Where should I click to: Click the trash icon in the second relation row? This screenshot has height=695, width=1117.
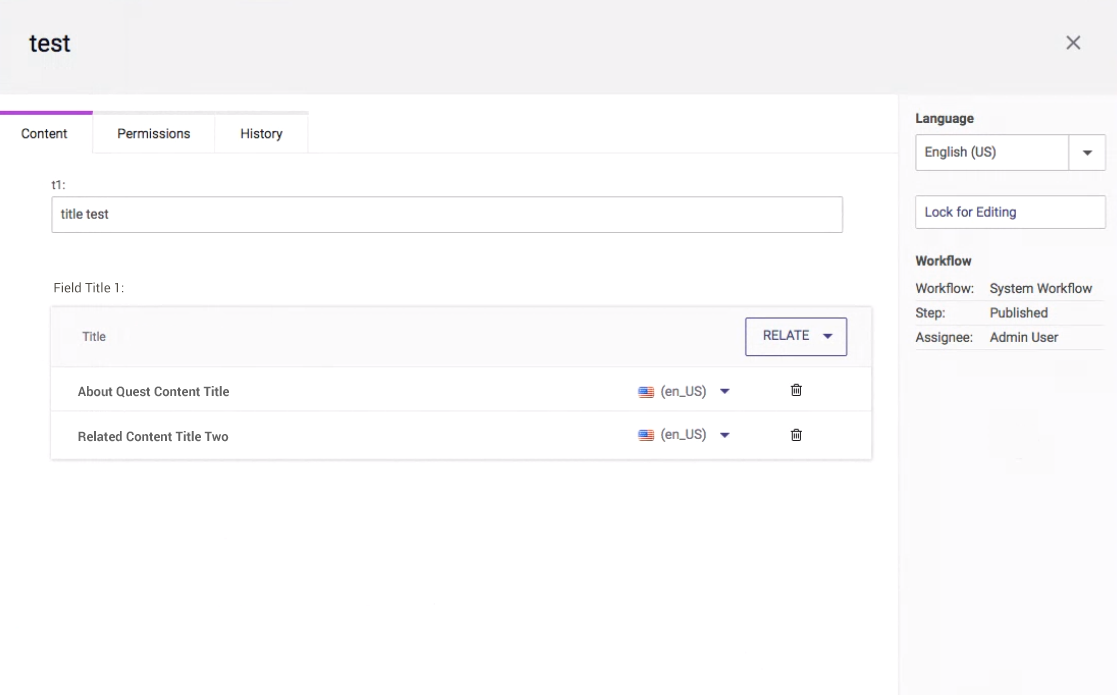pos(795,434)
